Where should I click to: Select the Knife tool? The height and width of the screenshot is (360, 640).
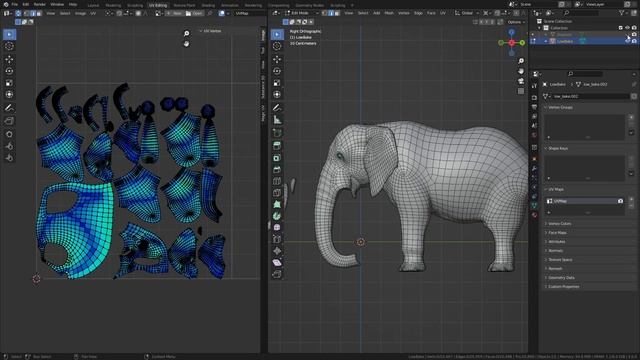[277, 193]
